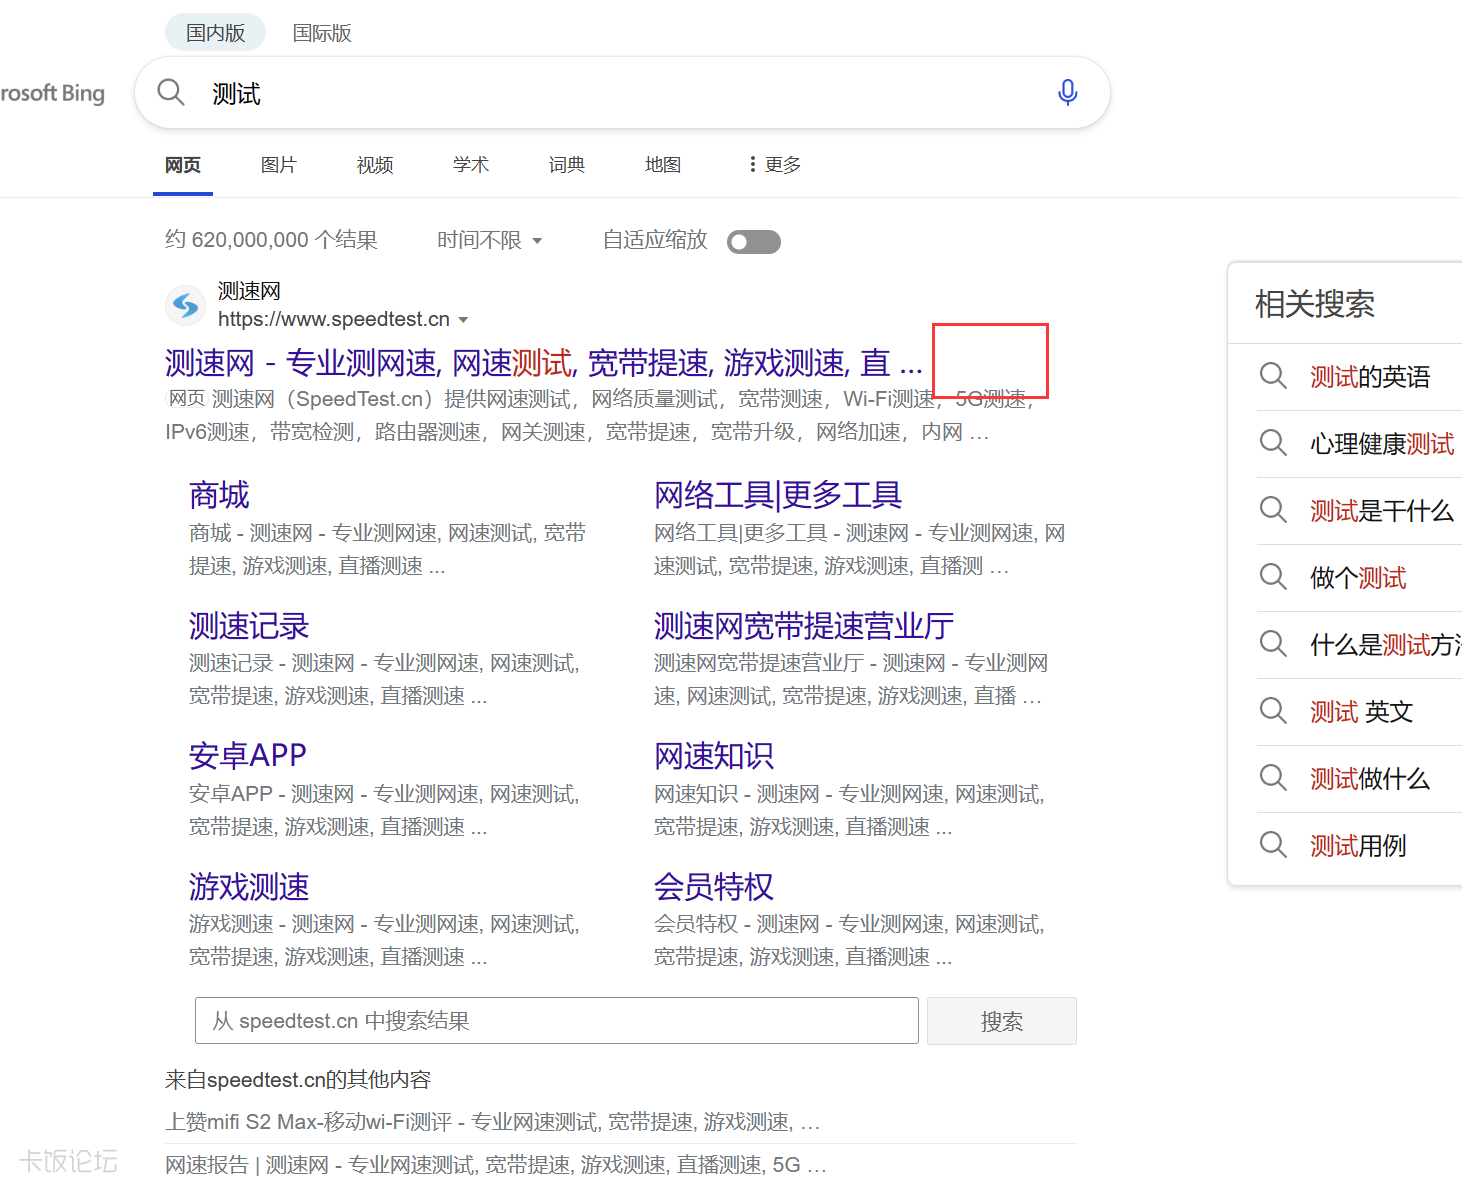
Task: Select the 学术 search tab
Action: (x=471, y=165)
